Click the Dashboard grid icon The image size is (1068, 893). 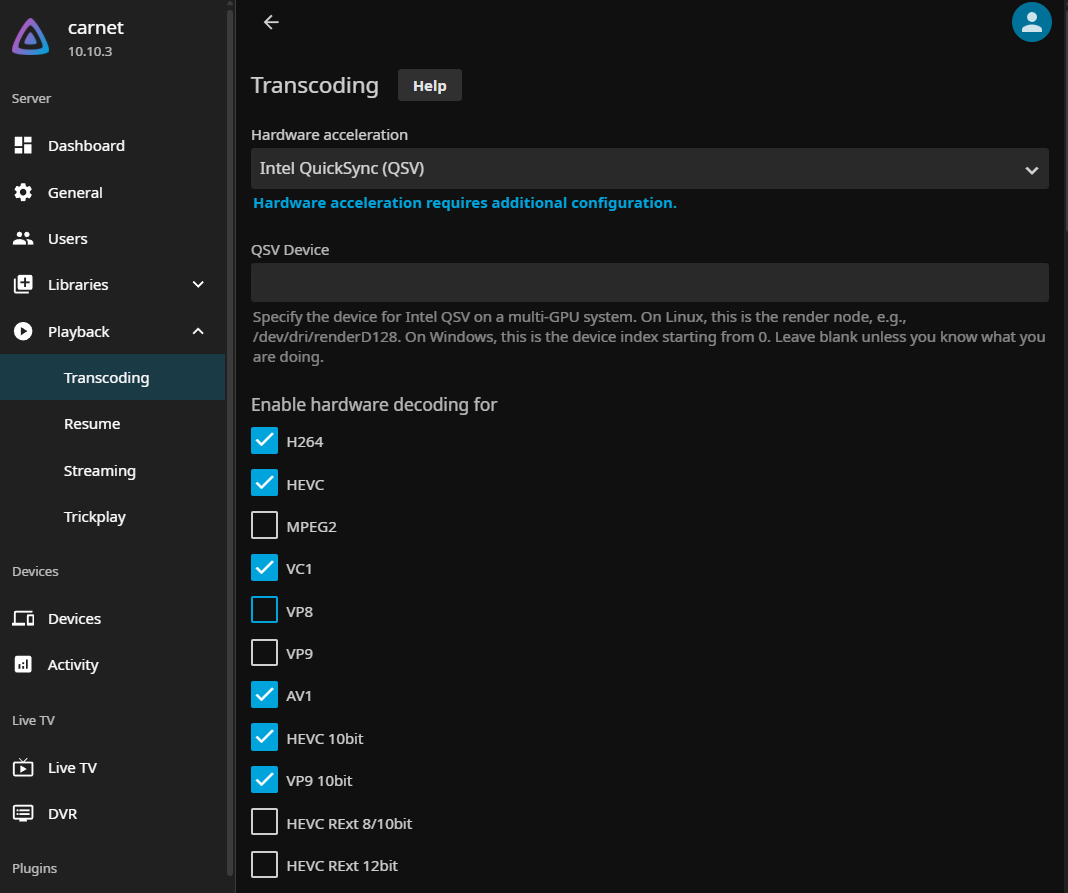click(x=23, y=145)
